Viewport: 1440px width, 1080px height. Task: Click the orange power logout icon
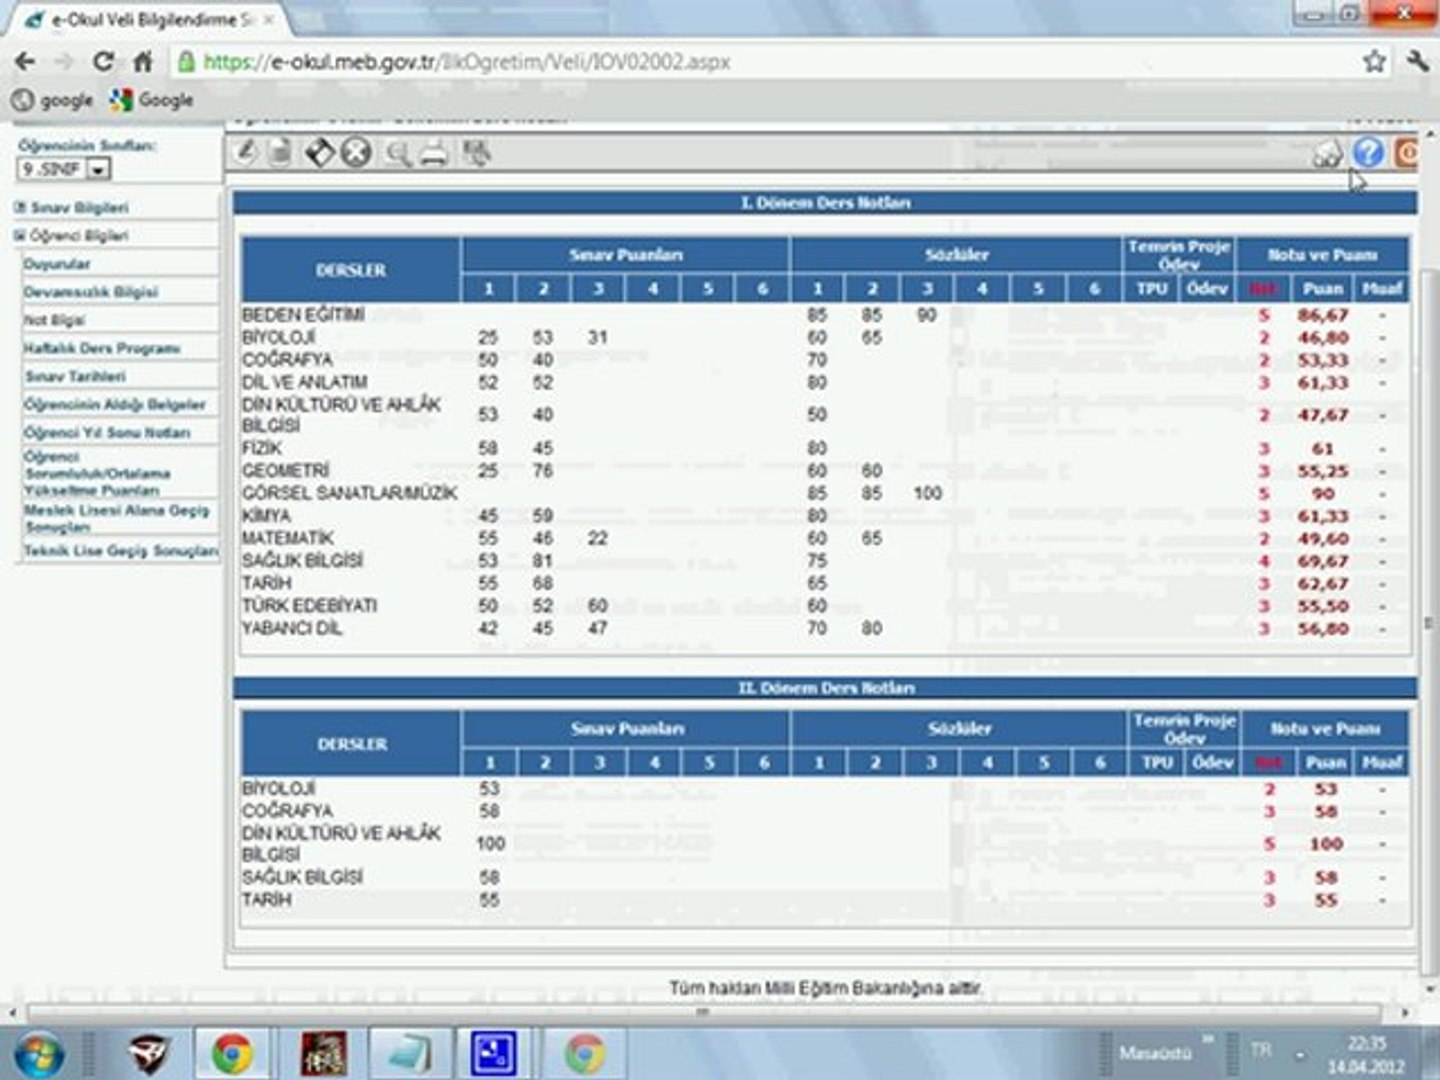coord(1408,153)
